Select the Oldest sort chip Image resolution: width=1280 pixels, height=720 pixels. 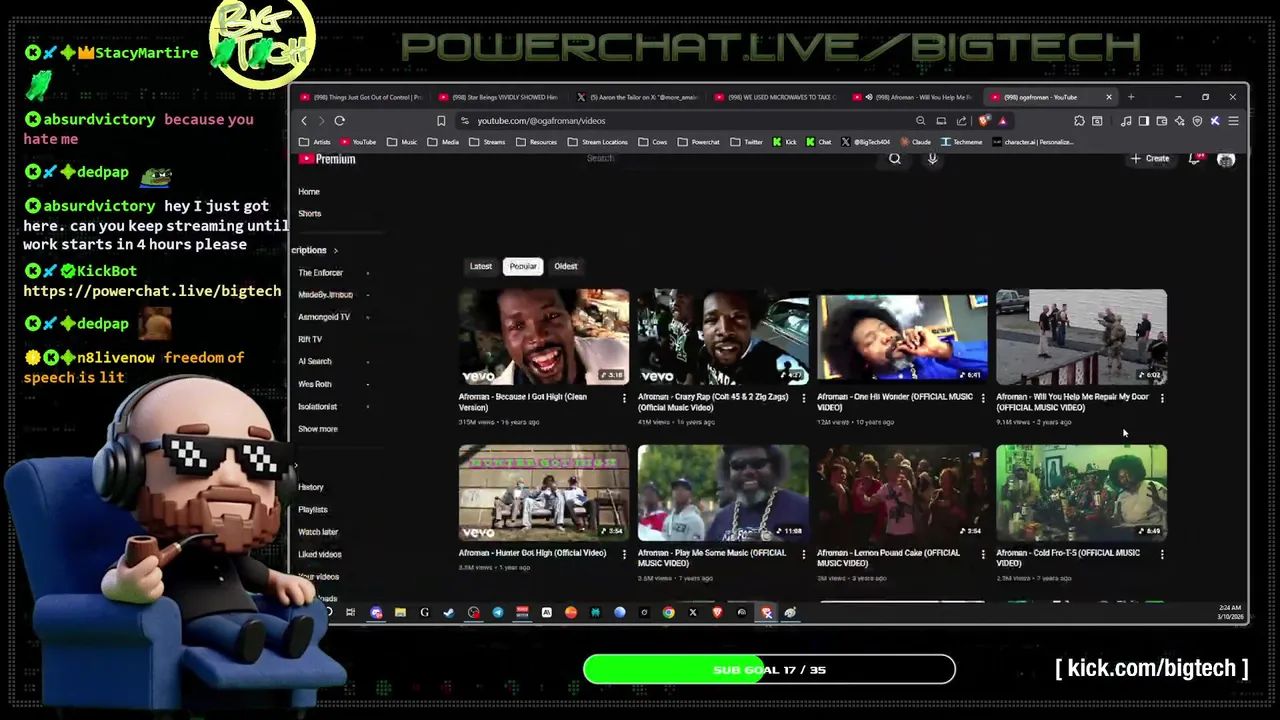[566, 266]
